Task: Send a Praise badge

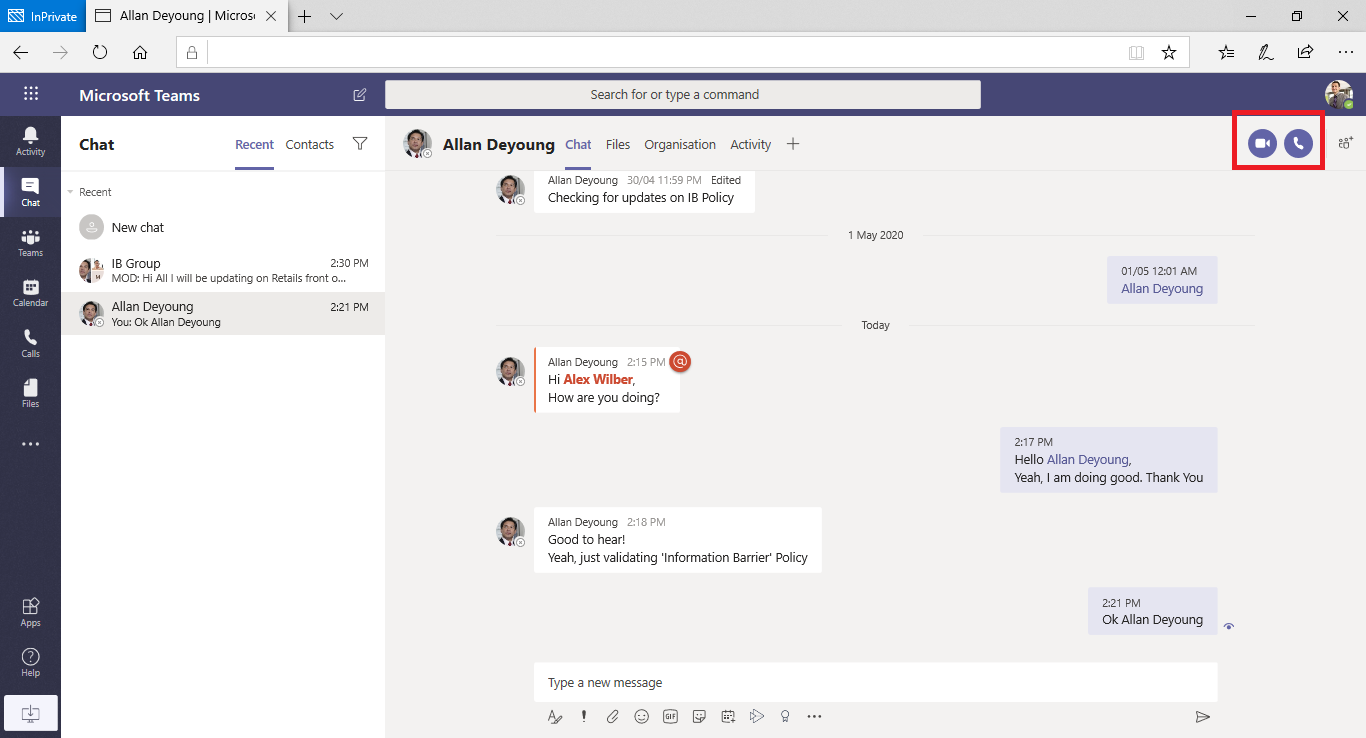Action: tap(785, 716)
